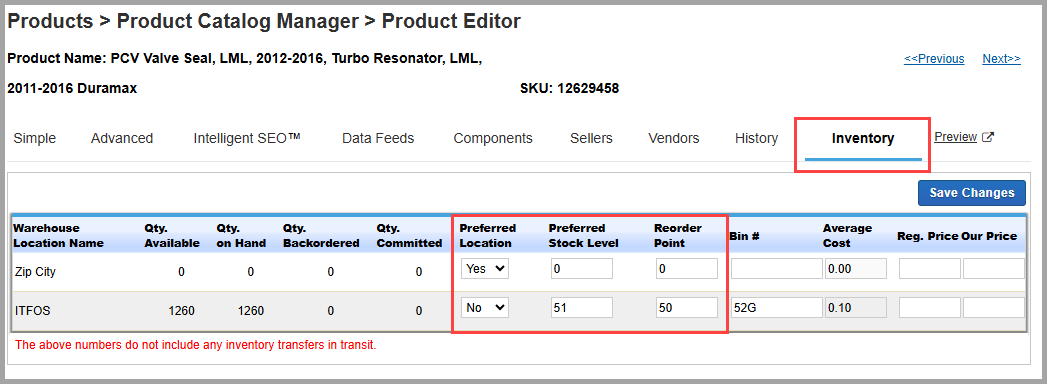Focus the empty Bin # field for Zip City
The image size is (1047, 384).
click(777, 268)
